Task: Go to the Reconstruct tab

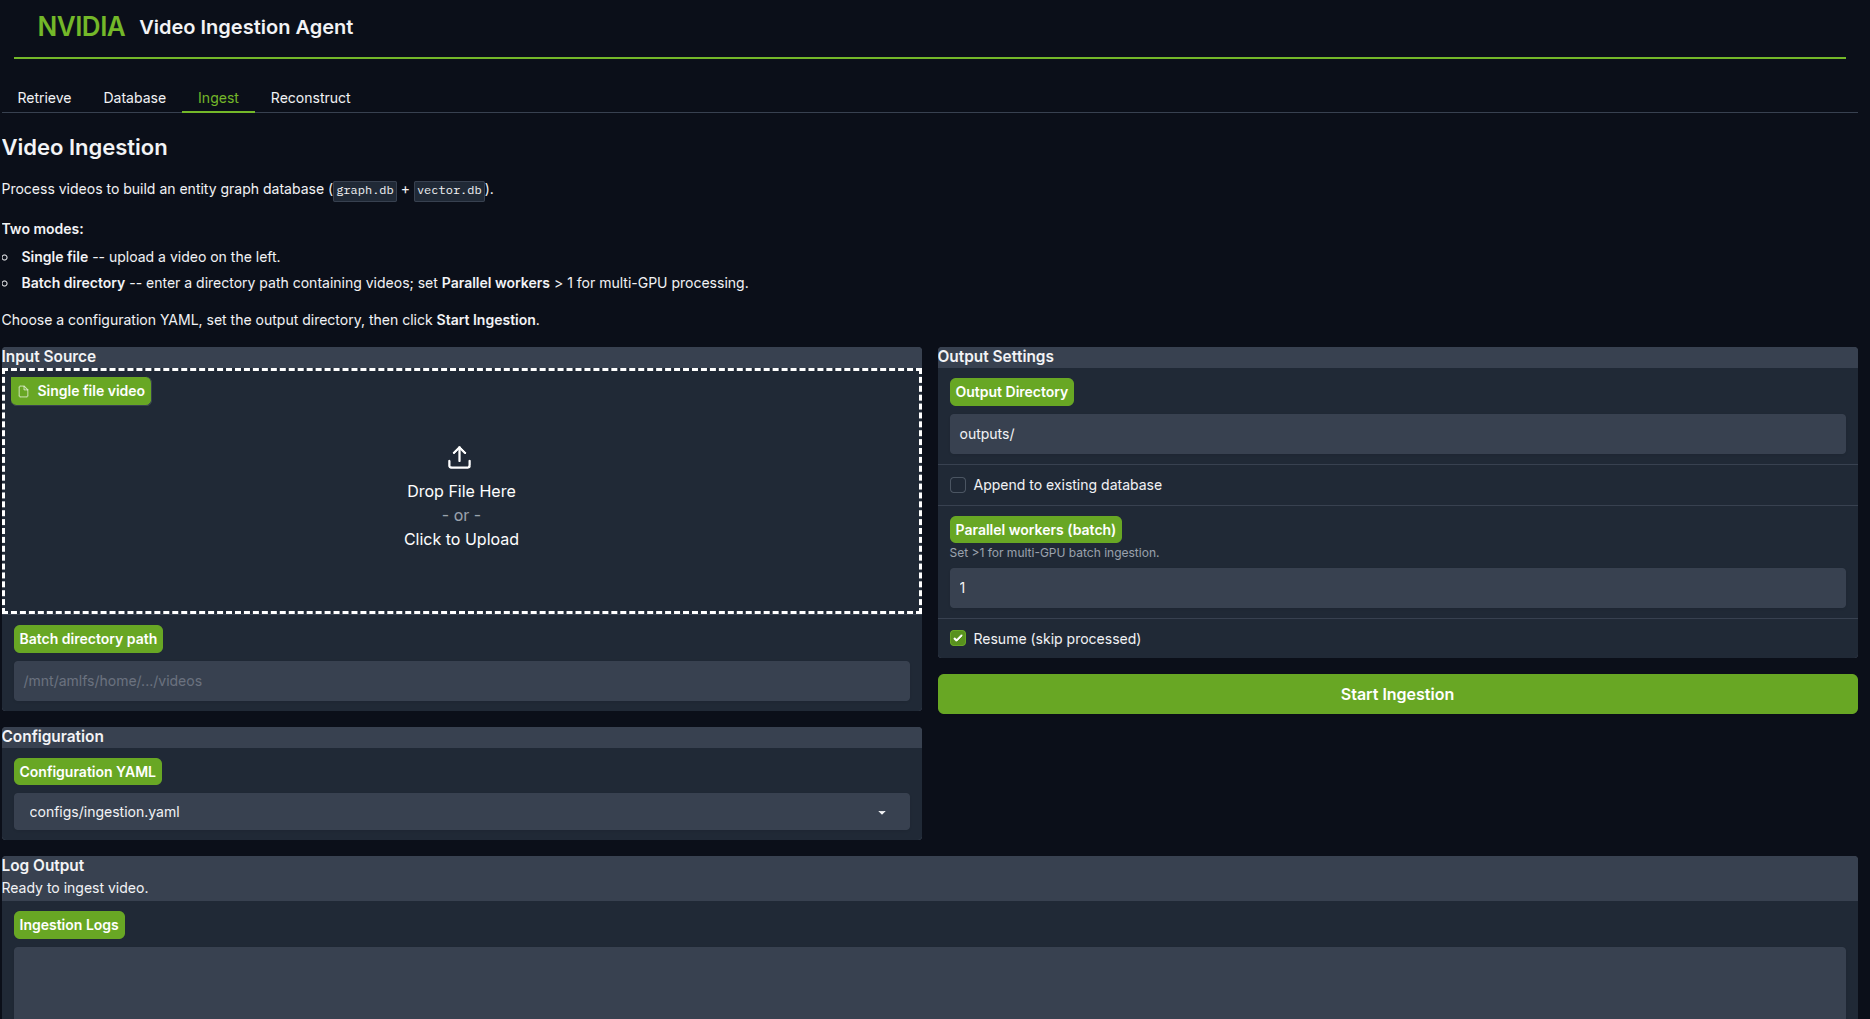Action: click(310, 98)
